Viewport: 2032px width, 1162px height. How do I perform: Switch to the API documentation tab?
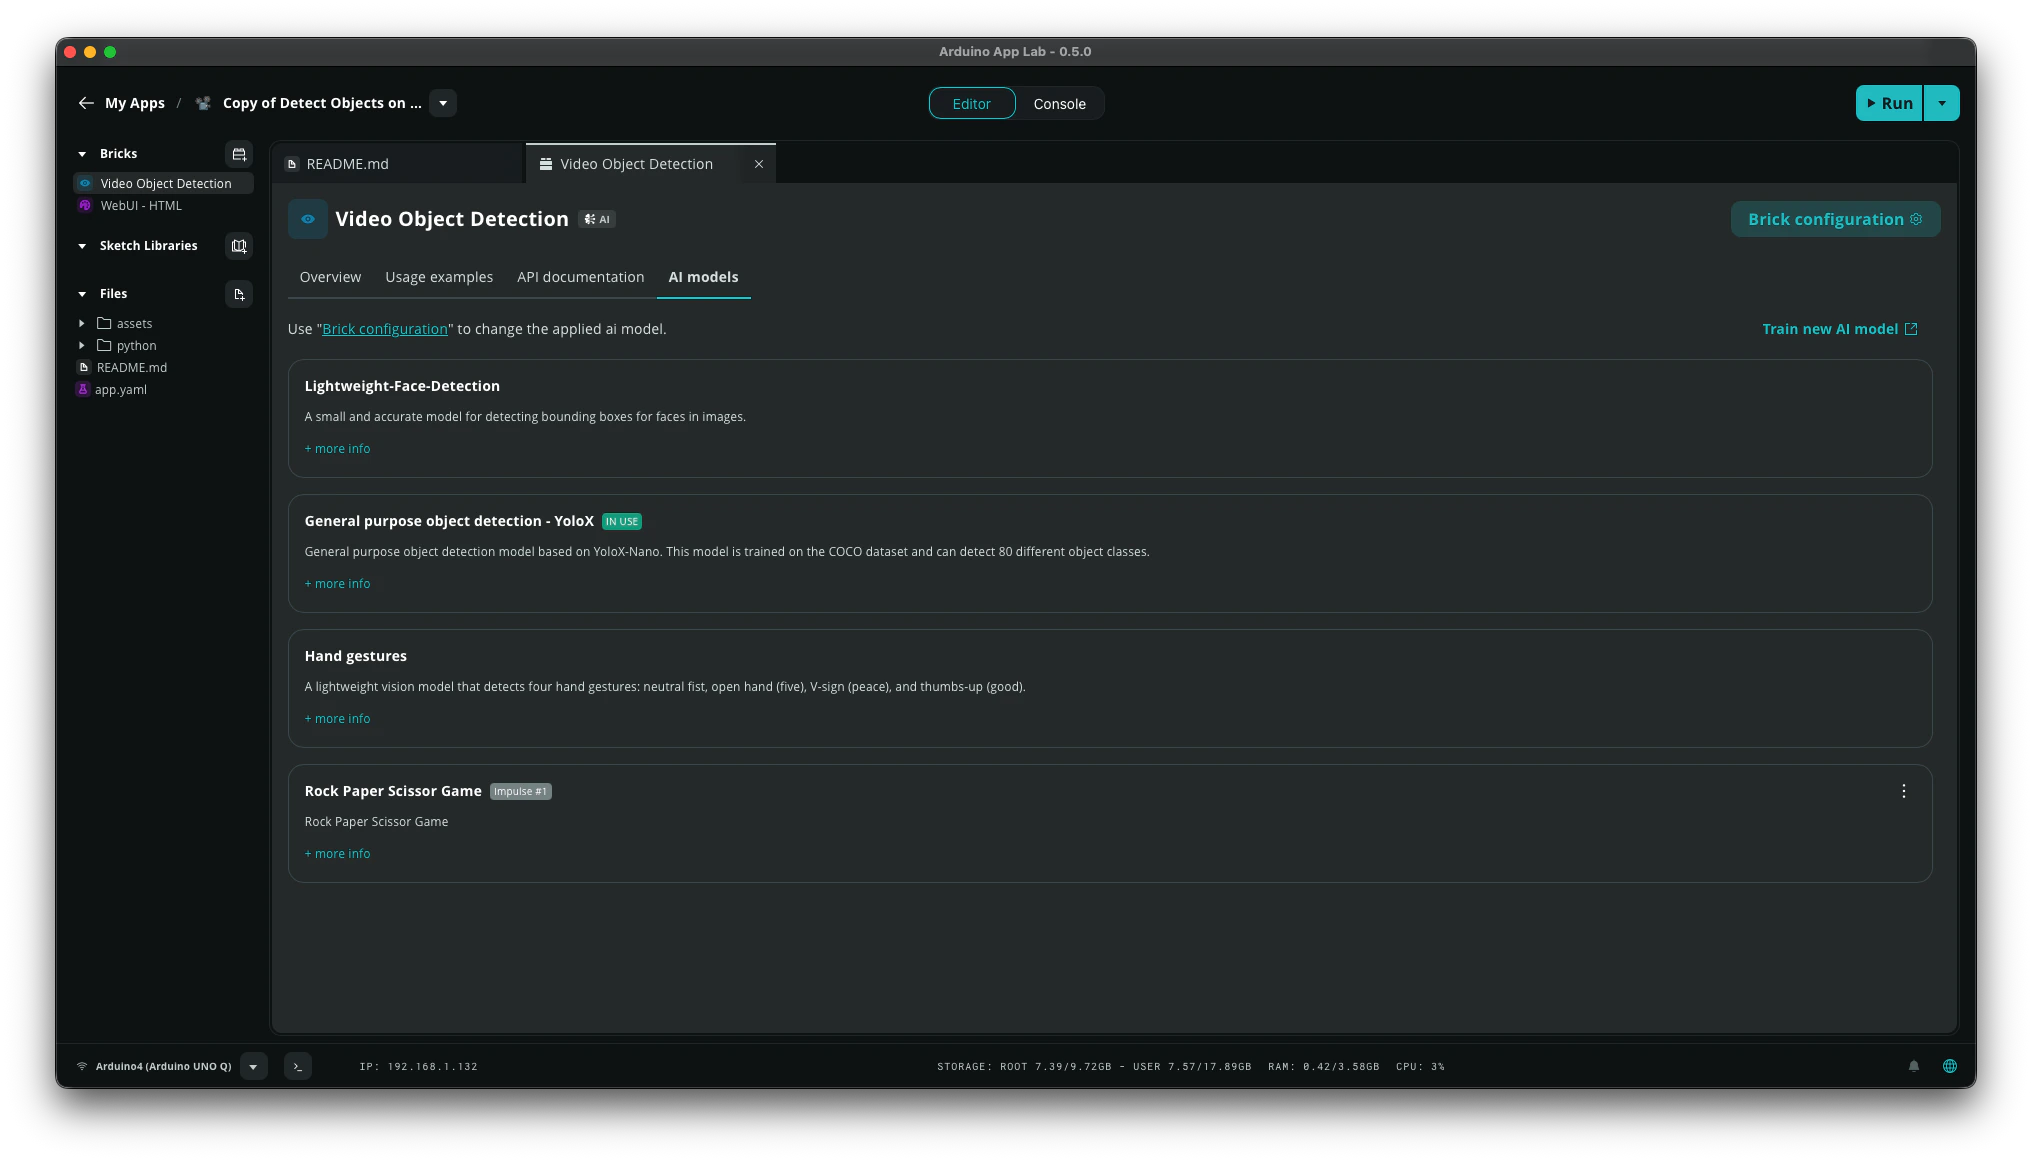pos(580,277)
